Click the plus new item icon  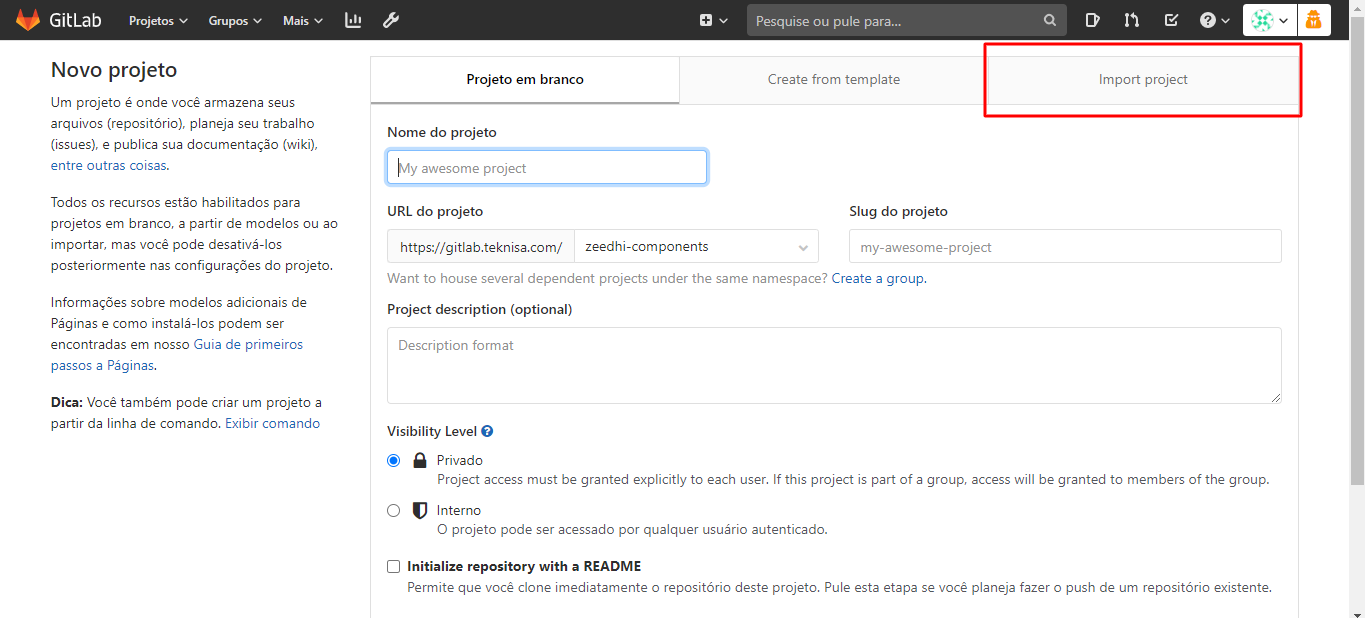[x=706, y=20]
